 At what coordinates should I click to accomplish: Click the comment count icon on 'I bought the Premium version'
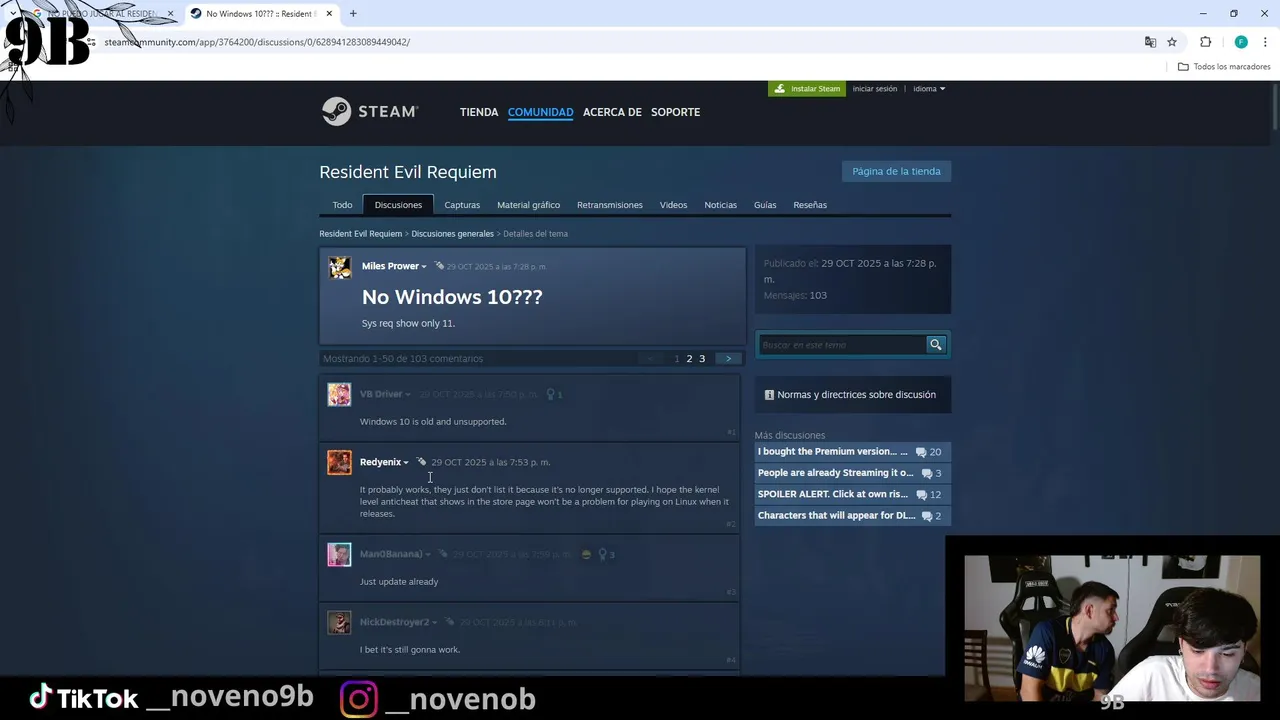[921, 452]
